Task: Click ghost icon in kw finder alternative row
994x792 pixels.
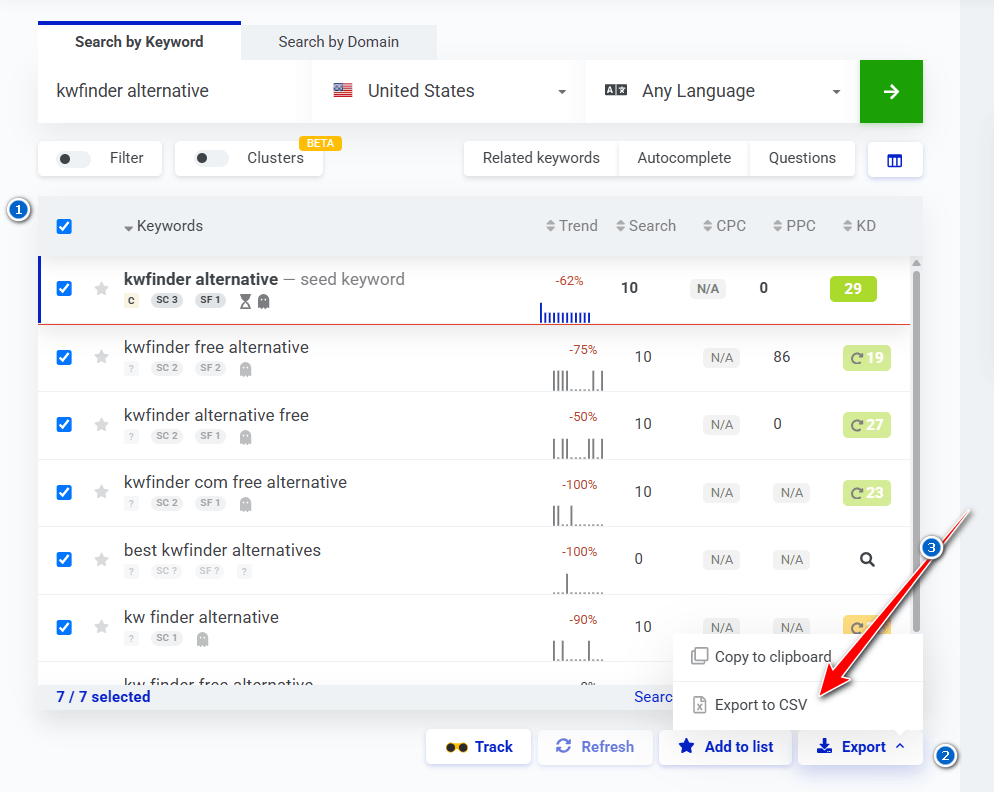Action: point(202,640)
